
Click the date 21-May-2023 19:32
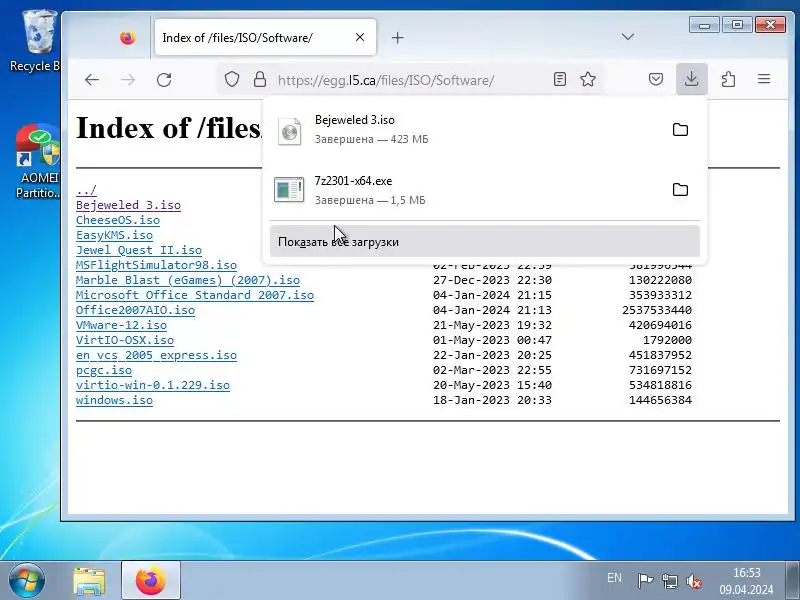tap(492, 325)
